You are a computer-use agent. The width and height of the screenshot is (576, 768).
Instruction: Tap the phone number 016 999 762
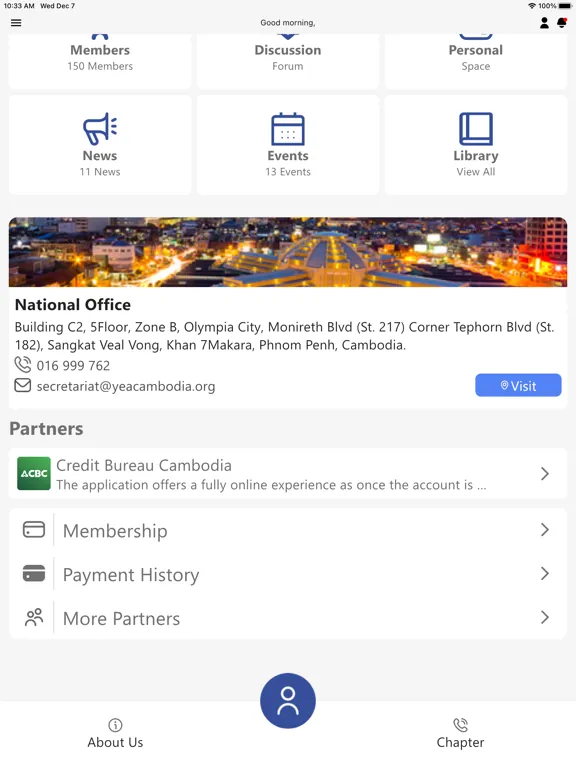coord(73,366)
